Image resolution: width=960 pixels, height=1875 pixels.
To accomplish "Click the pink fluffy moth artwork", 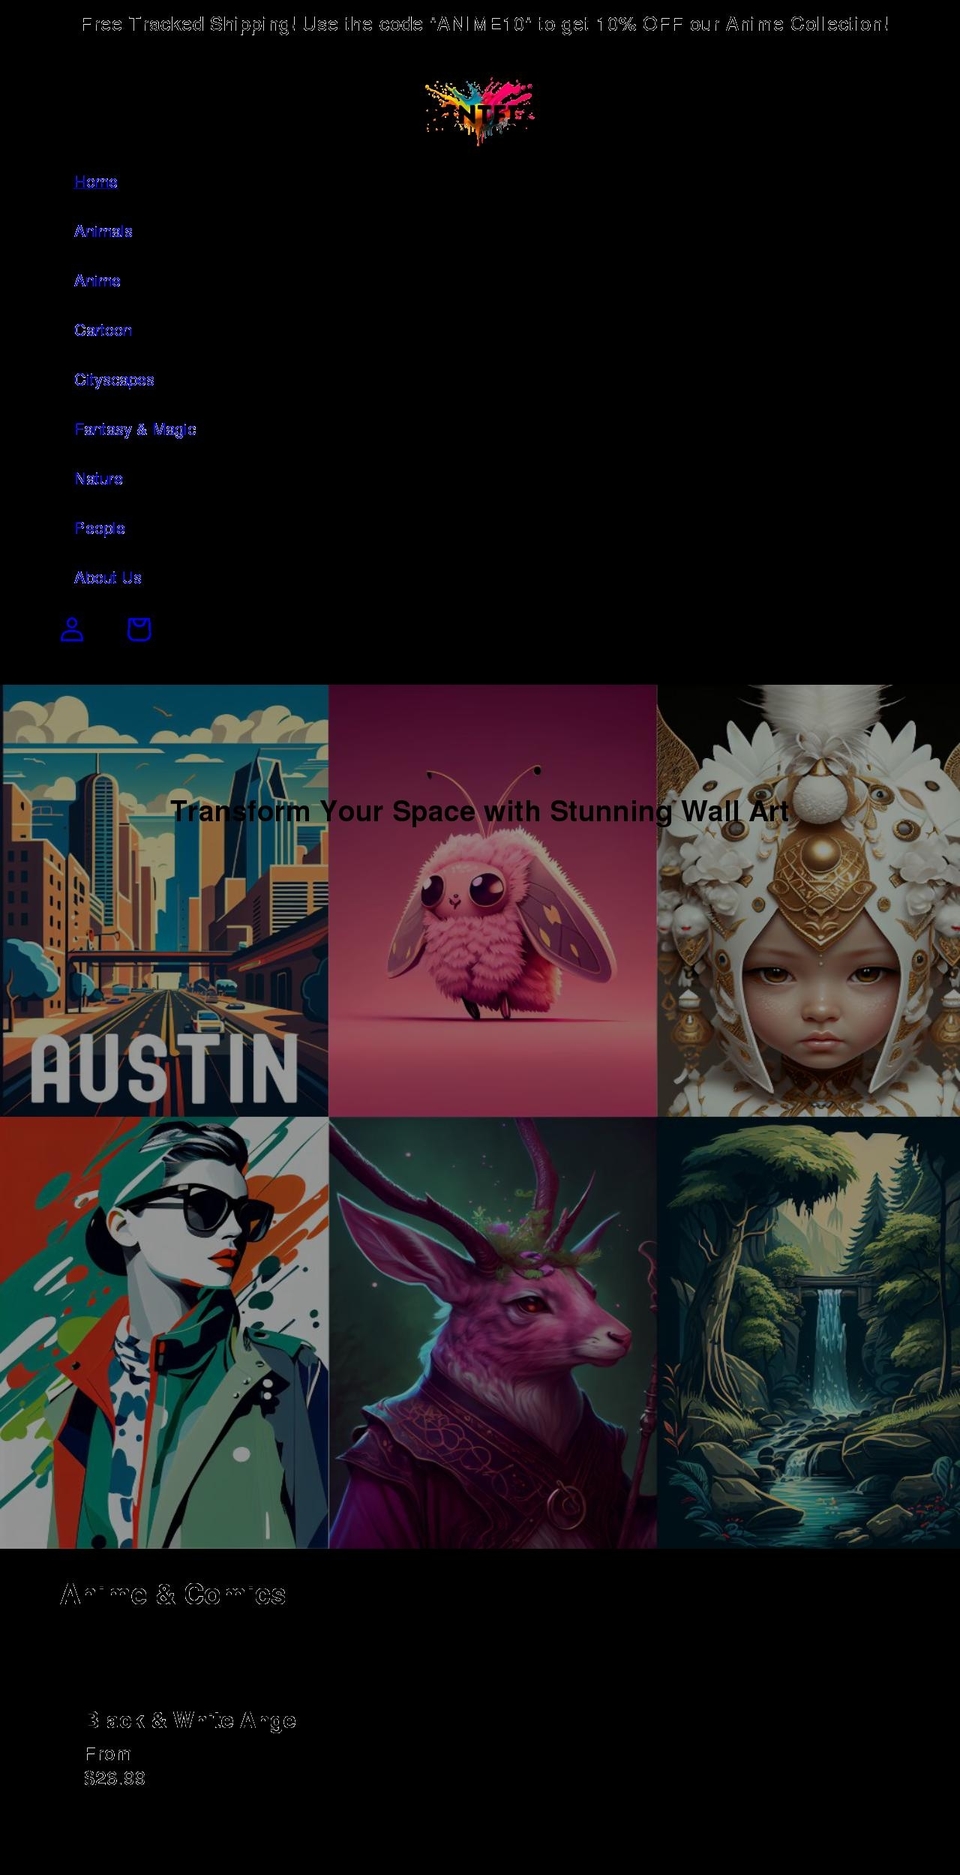I will click(493, 900).
